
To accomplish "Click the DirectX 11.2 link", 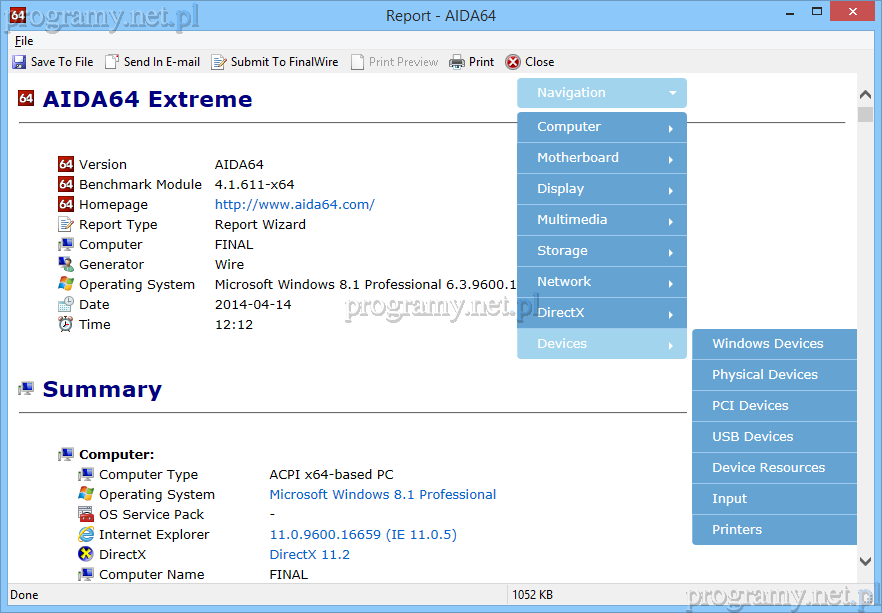I will pyautogui.click(x=309, y=555).
